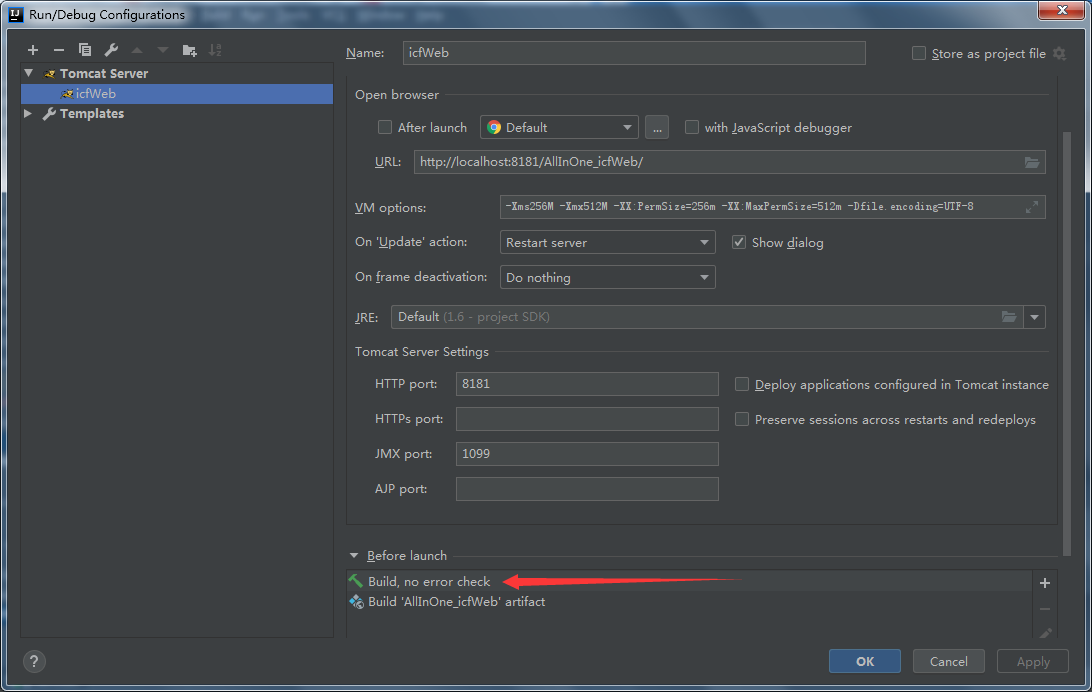Click browser ellipsis button
This screenshot has width=1092, height=692.
[657, 127]
